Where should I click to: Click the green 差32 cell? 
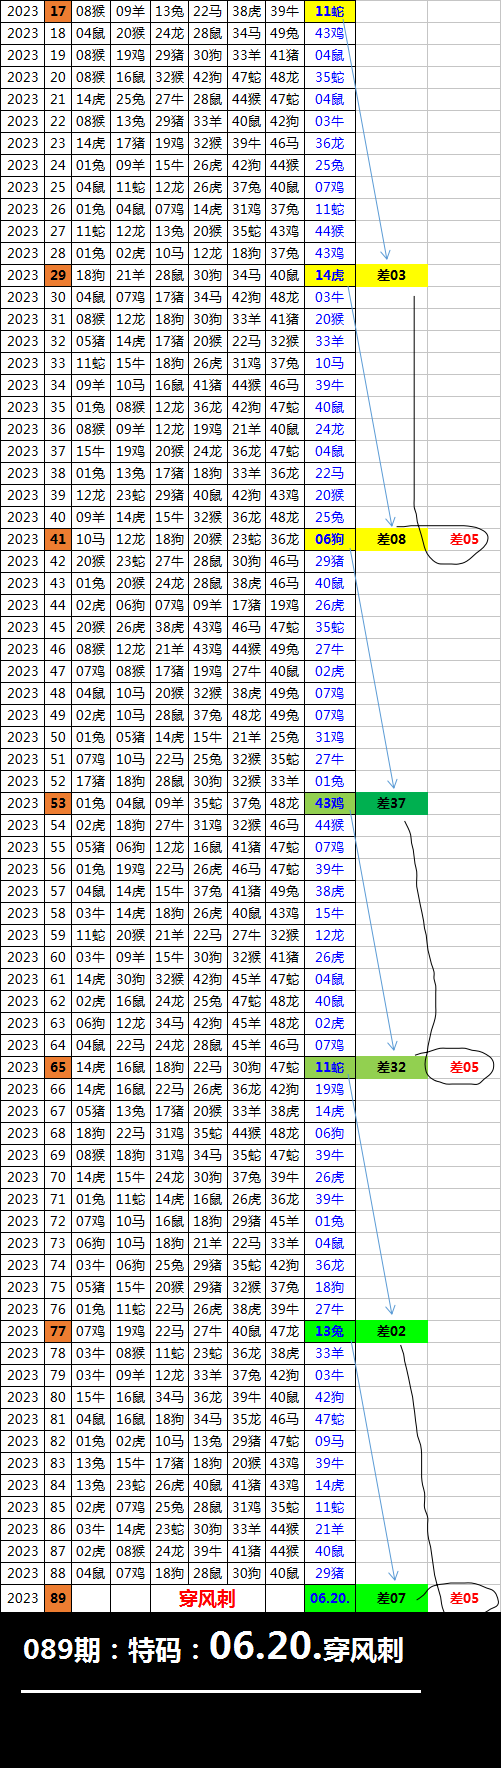point(391,1067)
